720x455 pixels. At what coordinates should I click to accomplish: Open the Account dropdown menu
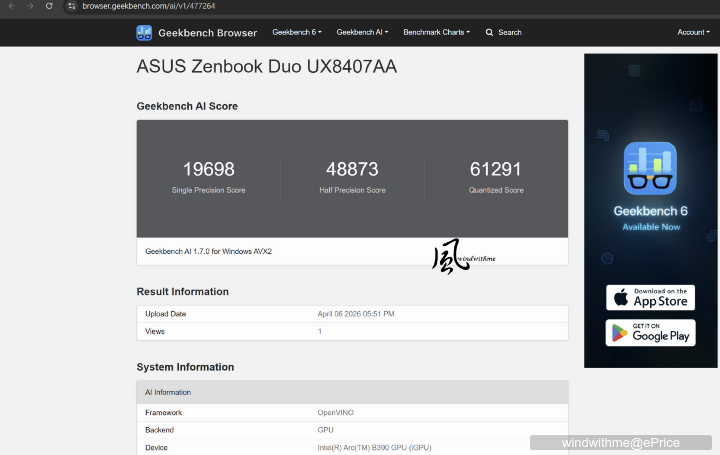pyautogui.click(x=693, y=32)
